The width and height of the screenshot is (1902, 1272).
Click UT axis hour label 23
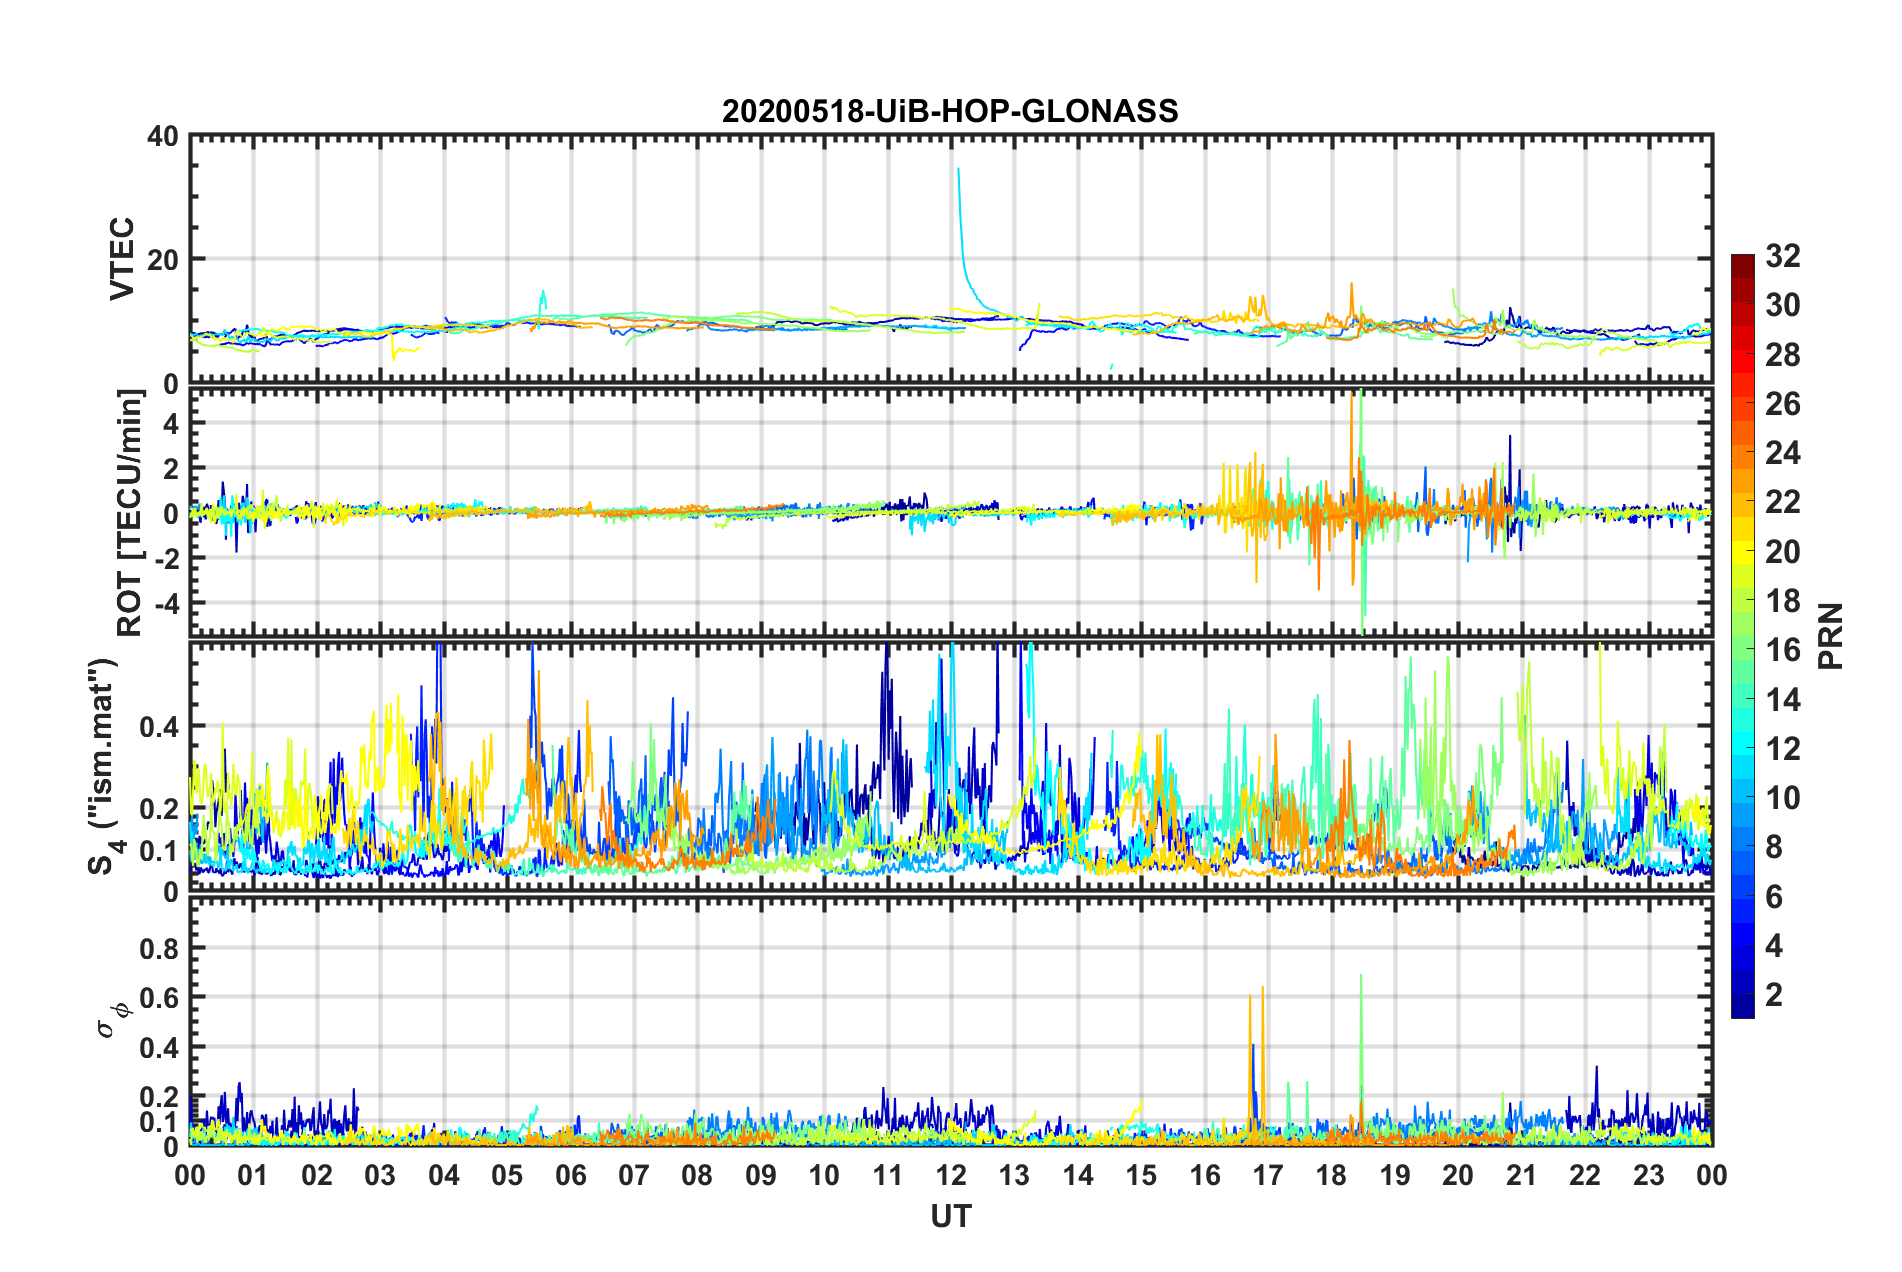pyautogui.click(x=1649, y=1175)
